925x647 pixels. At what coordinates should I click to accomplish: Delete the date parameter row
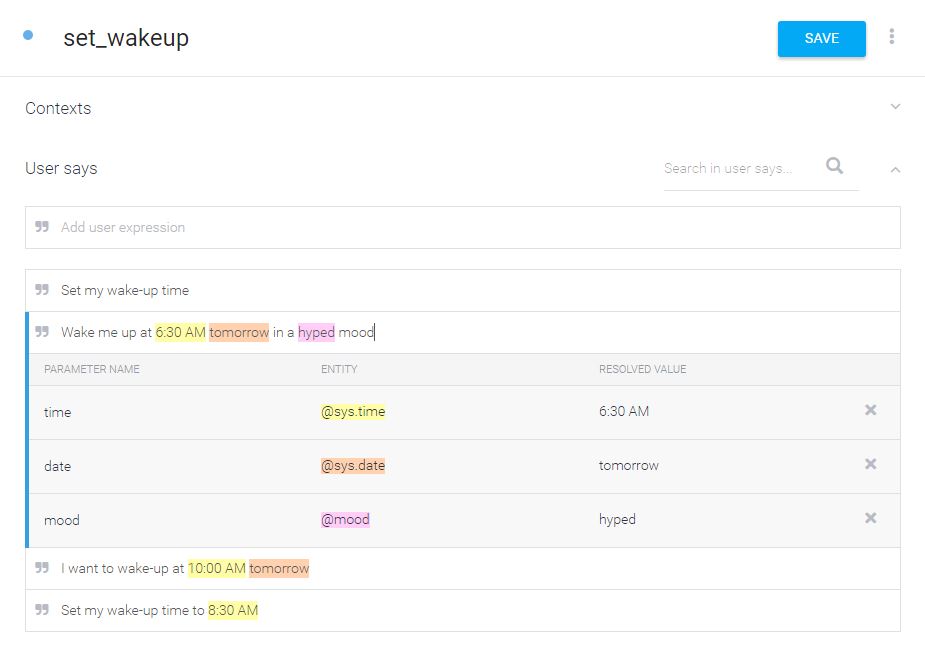[x=870, y=464]
